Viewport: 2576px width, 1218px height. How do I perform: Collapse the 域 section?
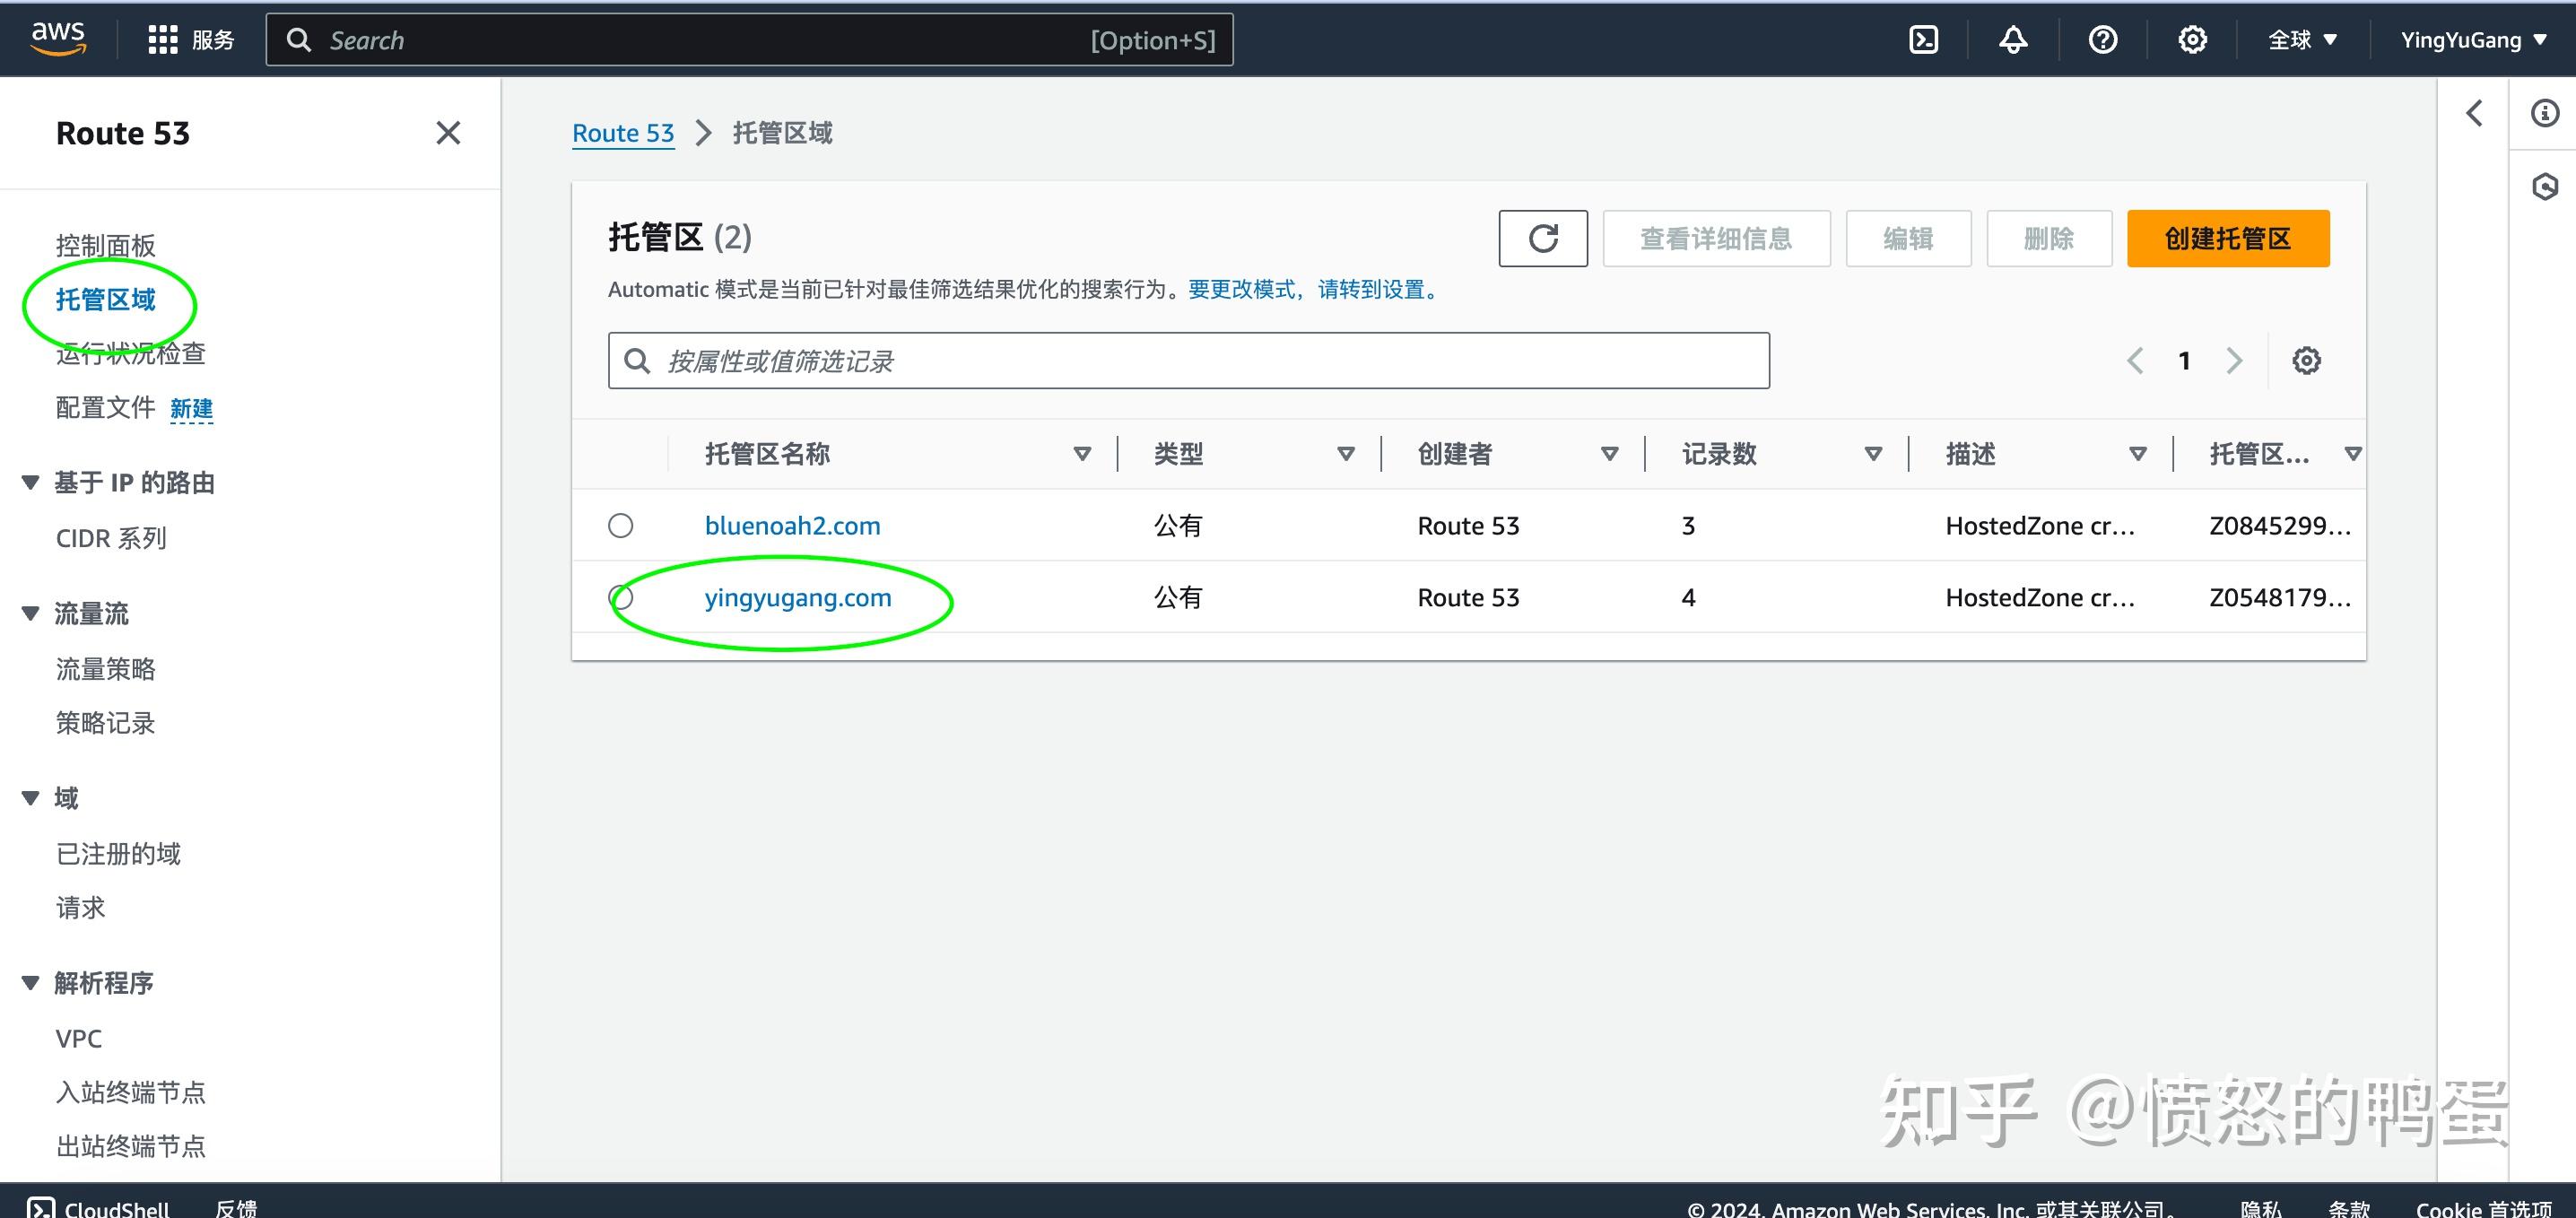(x=30, y=798)
